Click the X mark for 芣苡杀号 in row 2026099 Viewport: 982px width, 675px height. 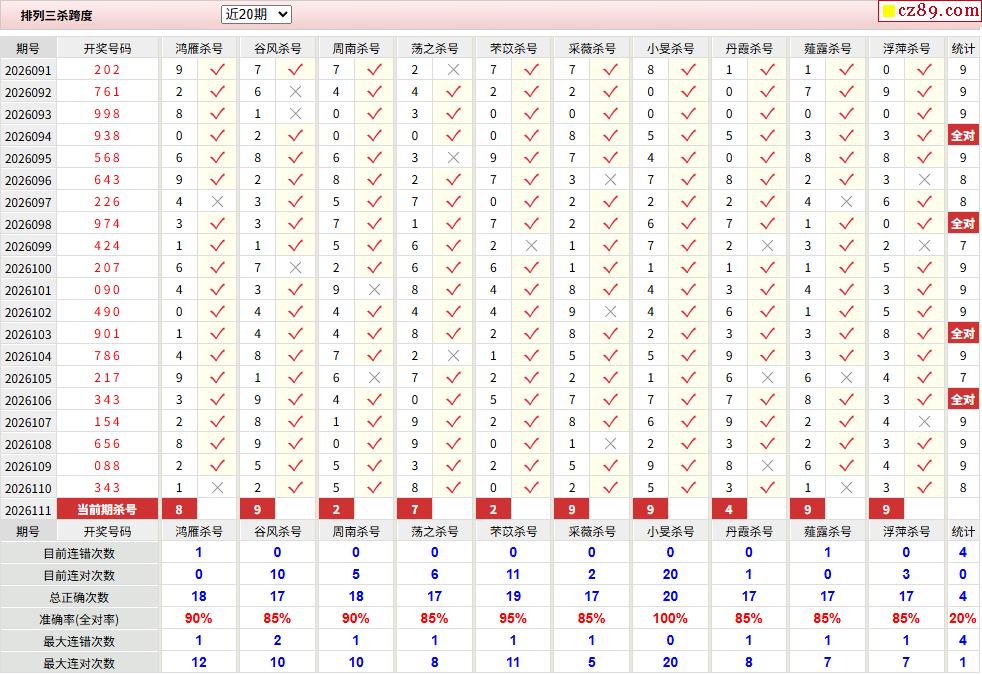tap(532, 246)
